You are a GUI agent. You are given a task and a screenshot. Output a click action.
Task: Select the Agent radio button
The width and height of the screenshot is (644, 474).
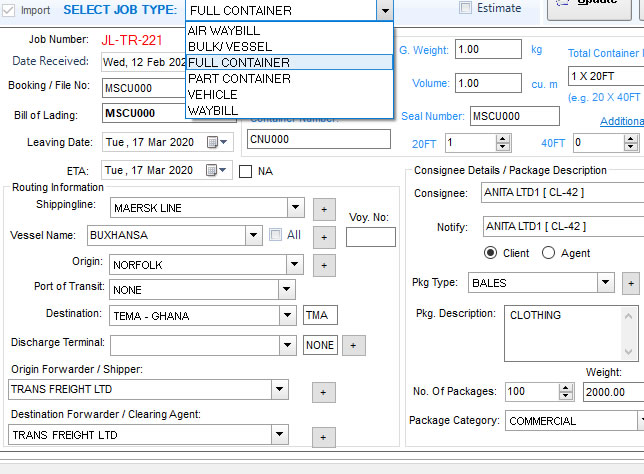click(548, 253)
